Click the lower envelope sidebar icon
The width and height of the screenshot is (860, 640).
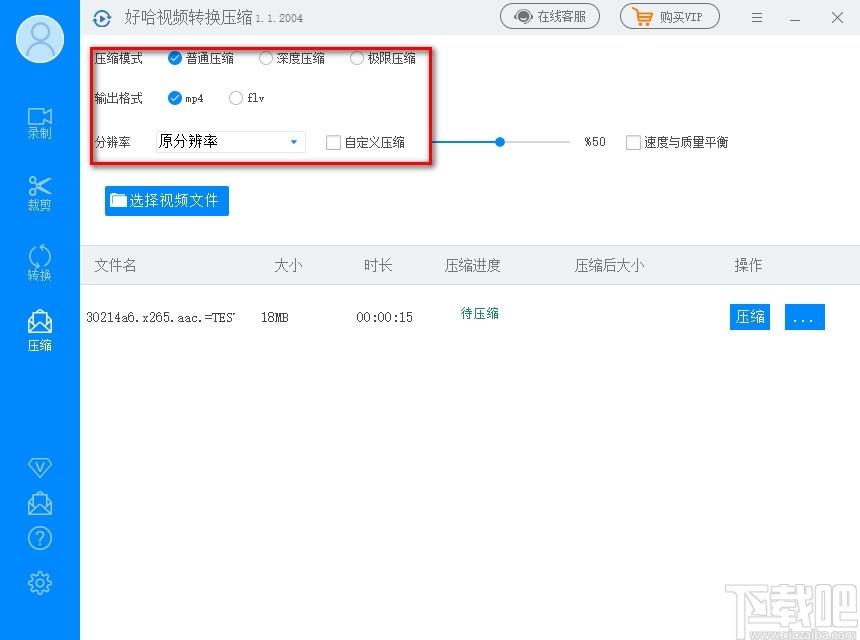pos(39,503)
